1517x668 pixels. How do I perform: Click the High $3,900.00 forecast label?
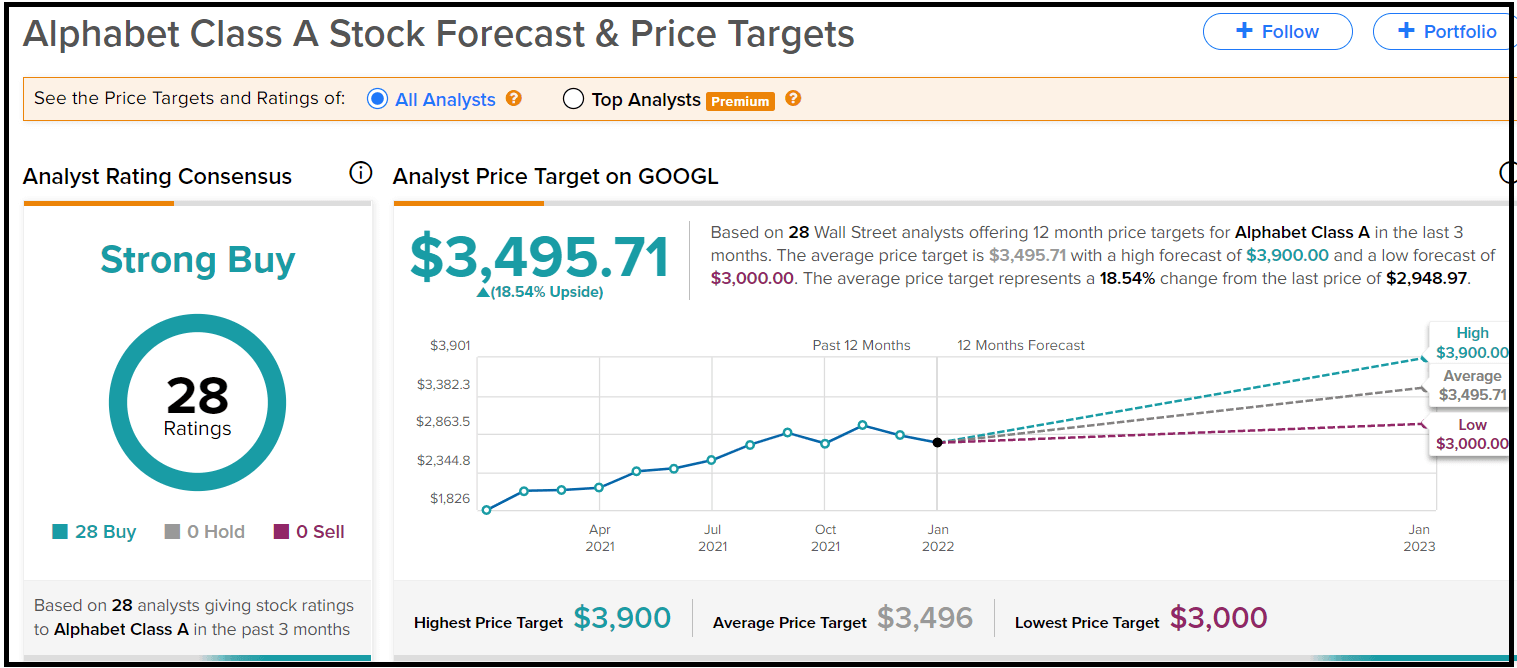point(1471,342)
